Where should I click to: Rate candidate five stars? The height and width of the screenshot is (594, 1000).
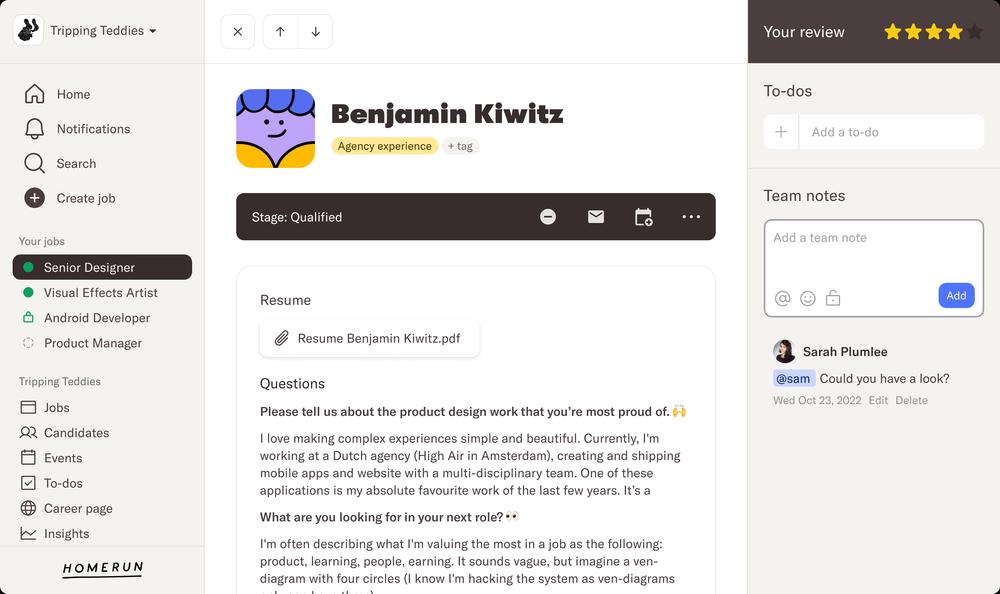coord(975,32)
